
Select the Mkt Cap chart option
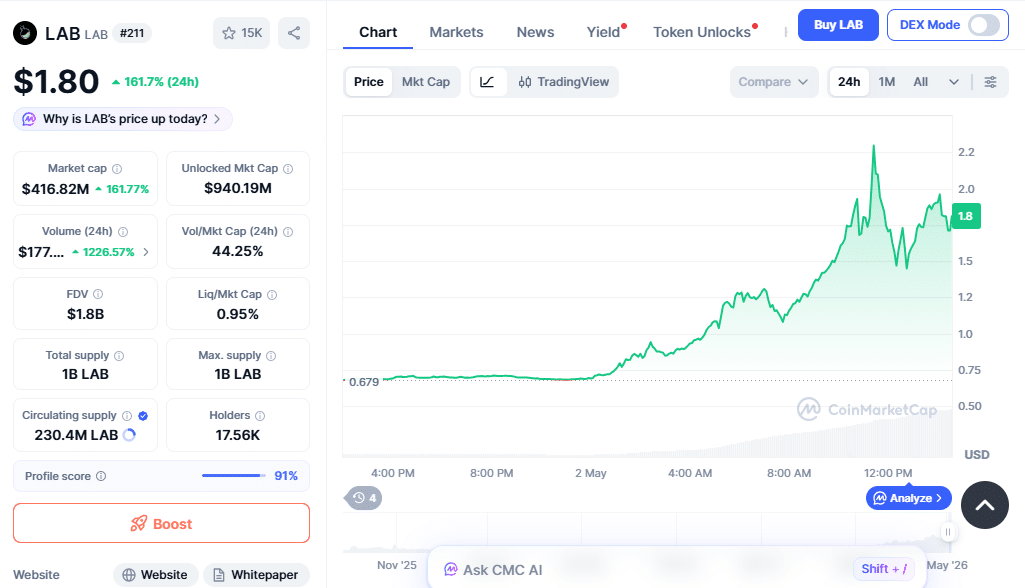coord(426,82)
